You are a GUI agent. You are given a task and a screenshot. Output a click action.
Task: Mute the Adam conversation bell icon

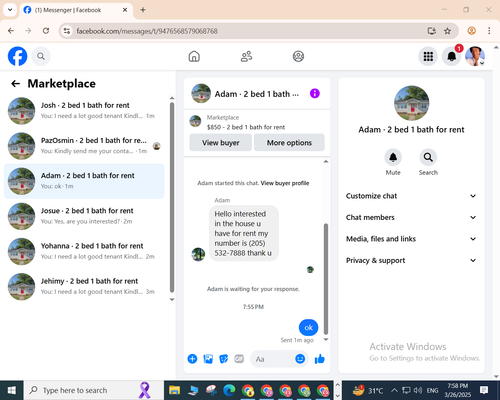tap(393, 157)
